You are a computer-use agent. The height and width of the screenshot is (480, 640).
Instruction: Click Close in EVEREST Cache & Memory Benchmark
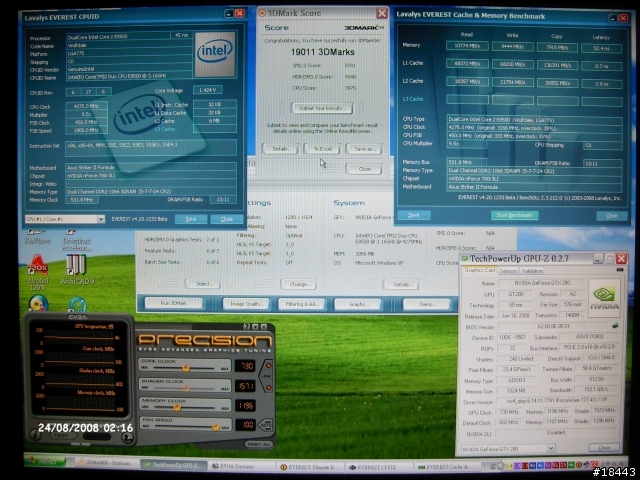pos(611,216)
